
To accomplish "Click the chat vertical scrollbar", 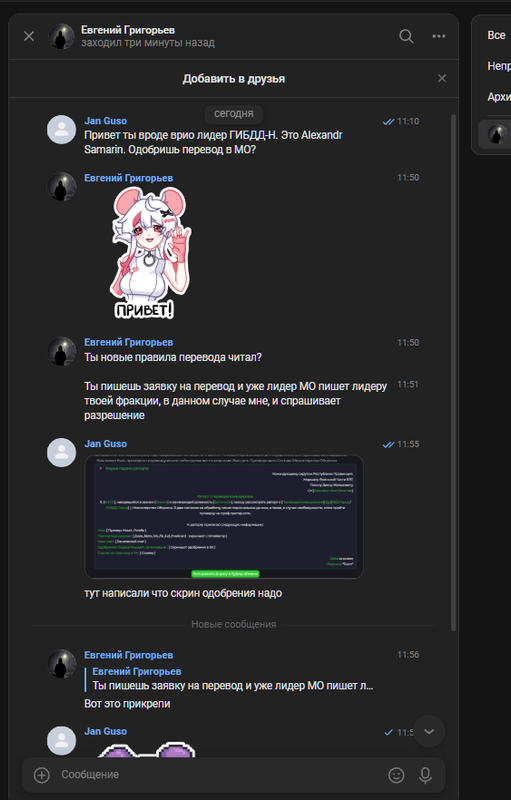I will 453,372.
